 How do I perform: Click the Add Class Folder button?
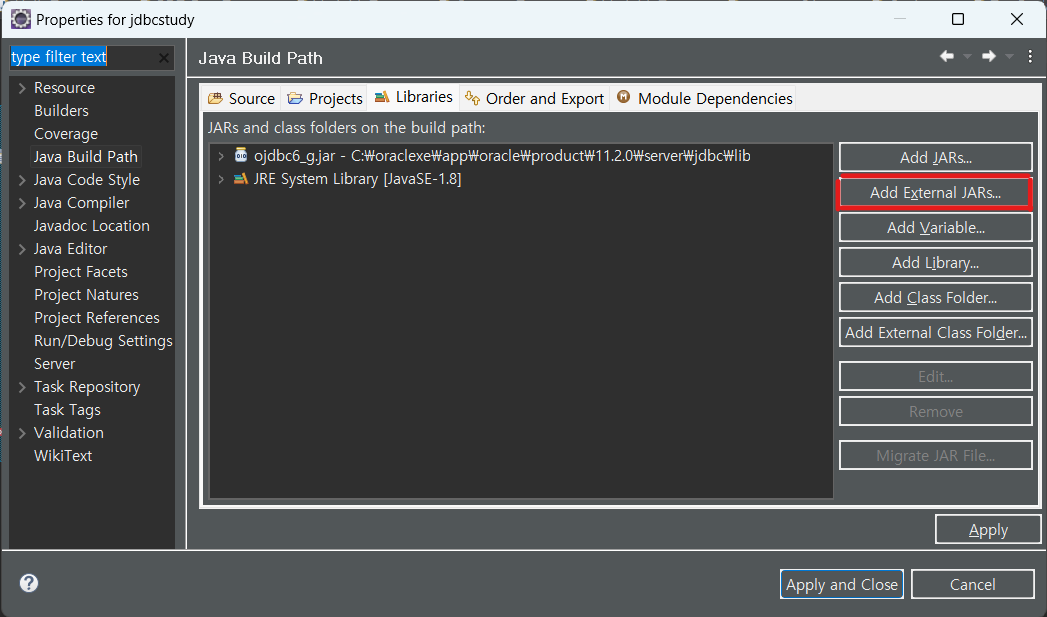point(935,298)
